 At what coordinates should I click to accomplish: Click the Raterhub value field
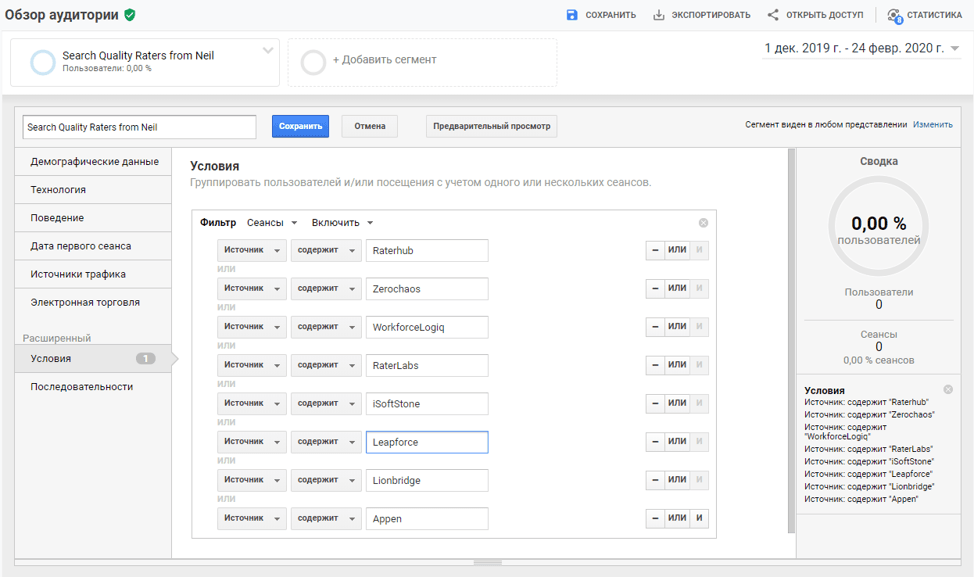427,250
